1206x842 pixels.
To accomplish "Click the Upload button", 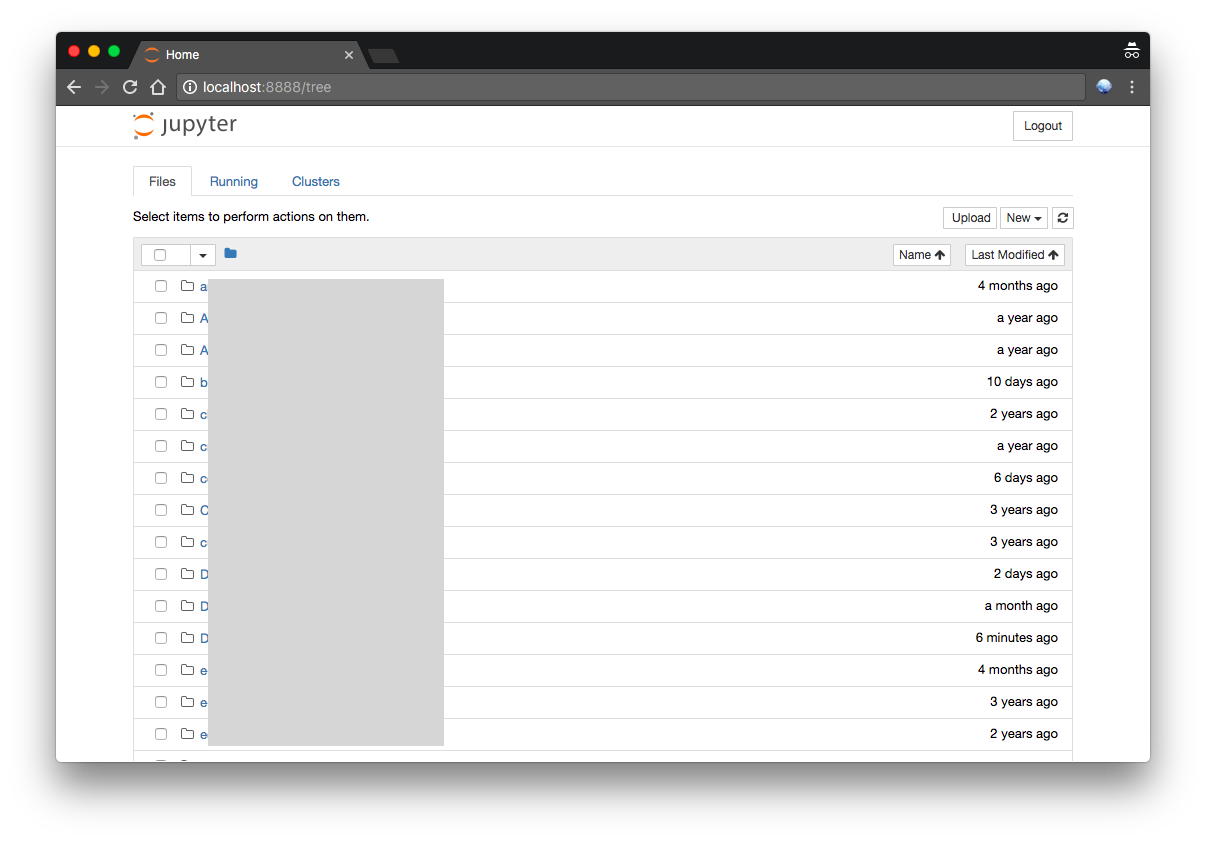I will tap(970, 218).
